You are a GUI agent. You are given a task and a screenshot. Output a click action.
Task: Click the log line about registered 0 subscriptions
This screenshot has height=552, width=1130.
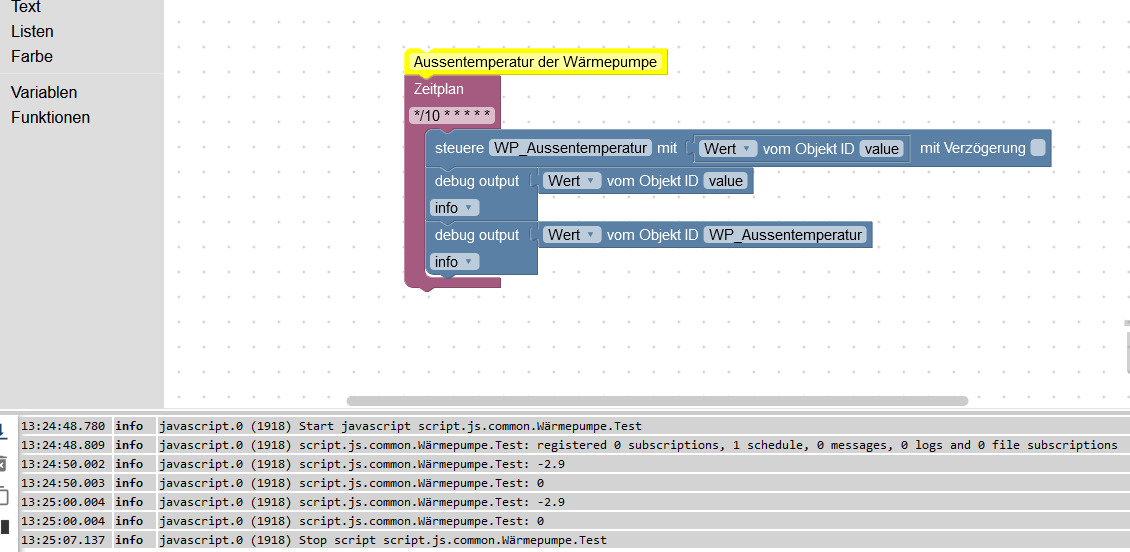(x=638, y=445)
